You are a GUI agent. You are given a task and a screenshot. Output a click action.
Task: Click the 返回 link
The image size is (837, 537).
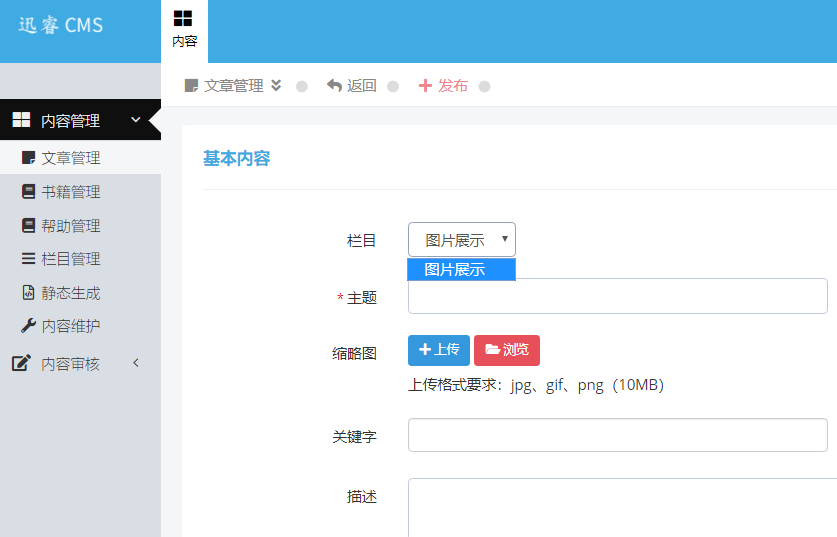coord(352,85)
